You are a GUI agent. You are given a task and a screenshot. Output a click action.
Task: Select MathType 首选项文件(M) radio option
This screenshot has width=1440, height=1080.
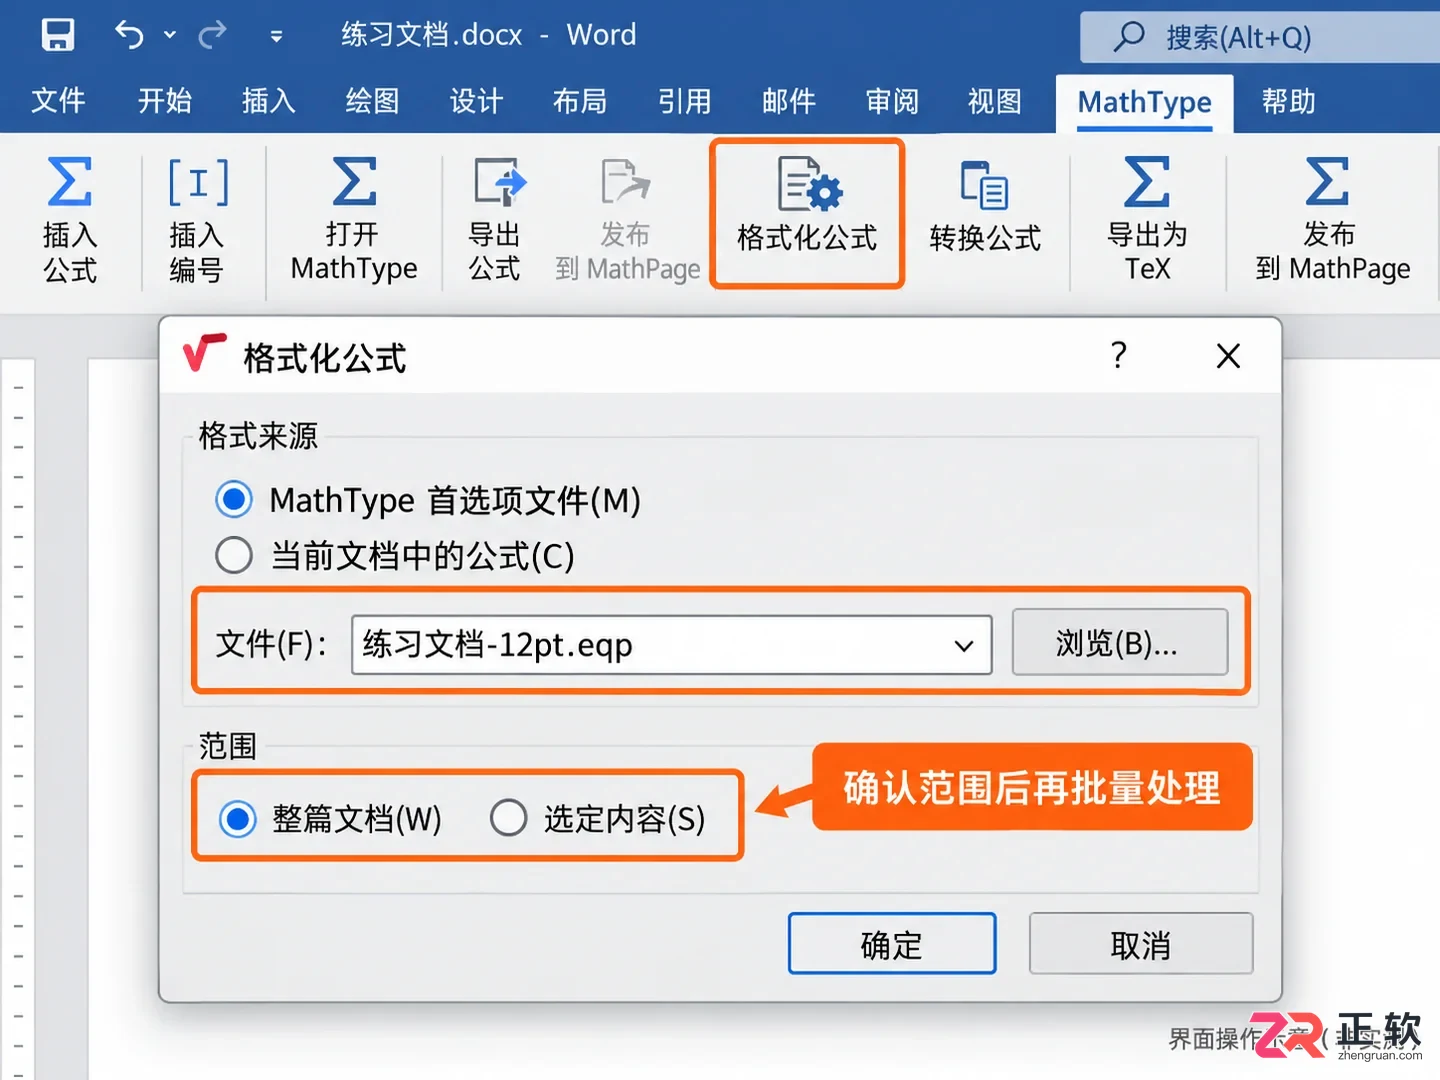[x=234, y=499]
